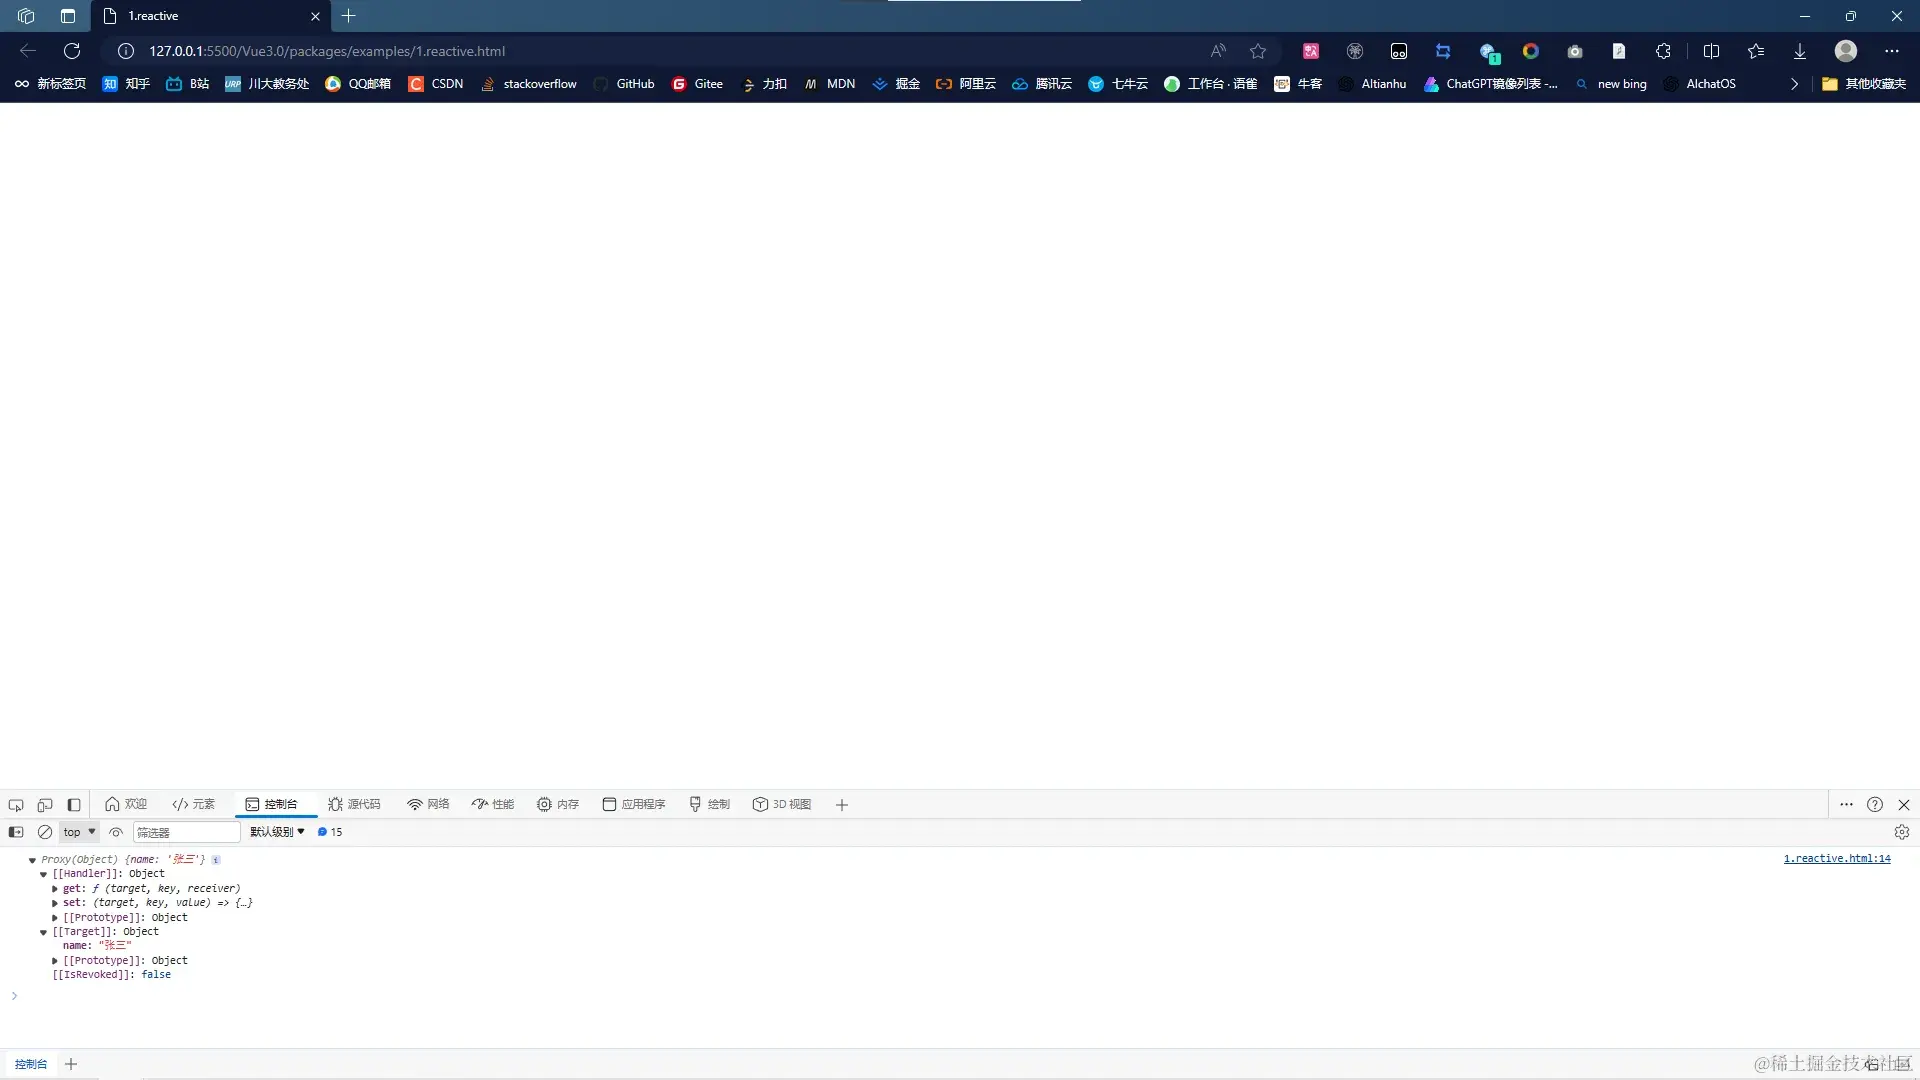Screen dimensions: 1920x1080
Task: Reload the page with refresh button
Action: pos(71,50)
